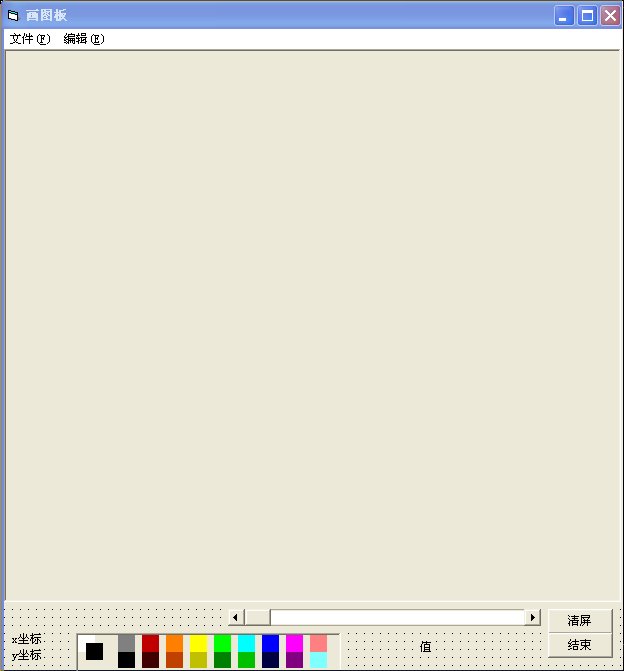Screen dimensions: 624x671
Task: Pick the orange color swatch
Action: [x=174, y=643]
